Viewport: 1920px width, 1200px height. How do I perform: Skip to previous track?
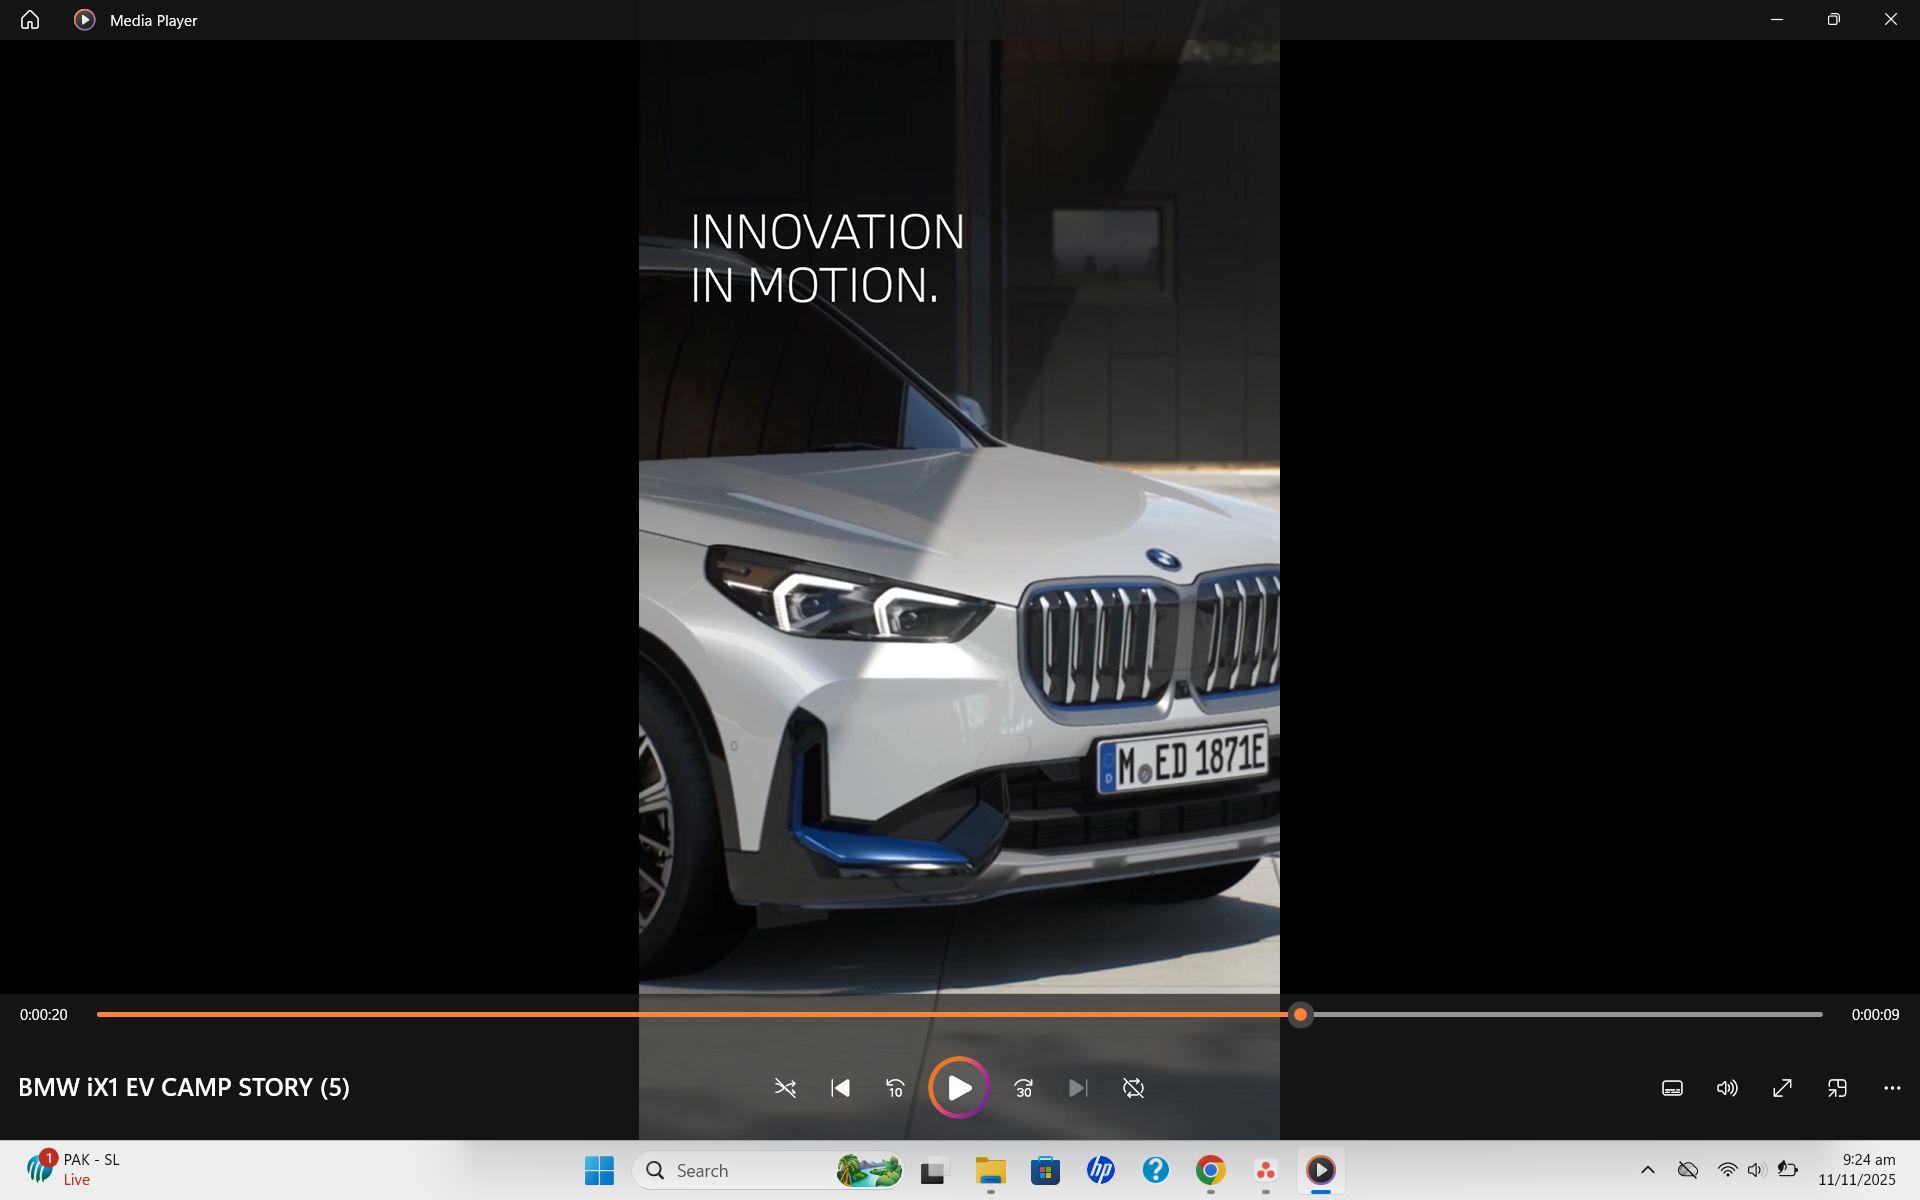click(x=840, y=1088)
